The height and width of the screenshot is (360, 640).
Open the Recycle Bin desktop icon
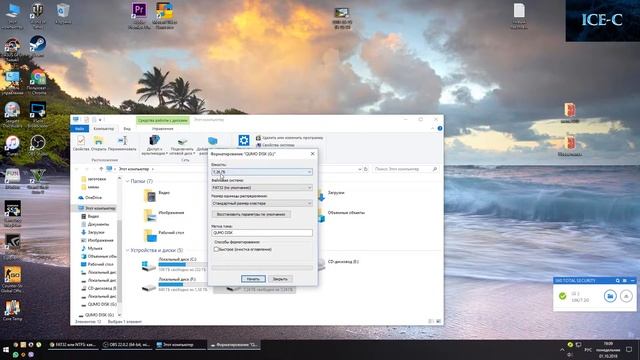[63, 13]
